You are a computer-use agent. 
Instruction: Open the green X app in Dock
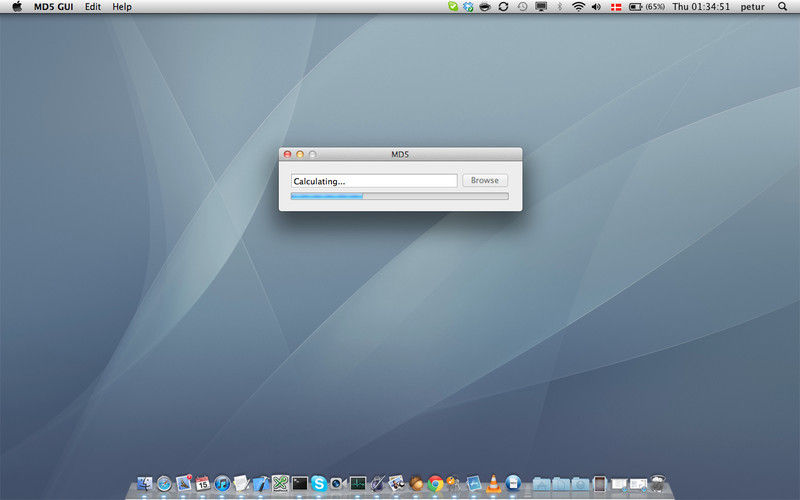click(x=280, y=483)
